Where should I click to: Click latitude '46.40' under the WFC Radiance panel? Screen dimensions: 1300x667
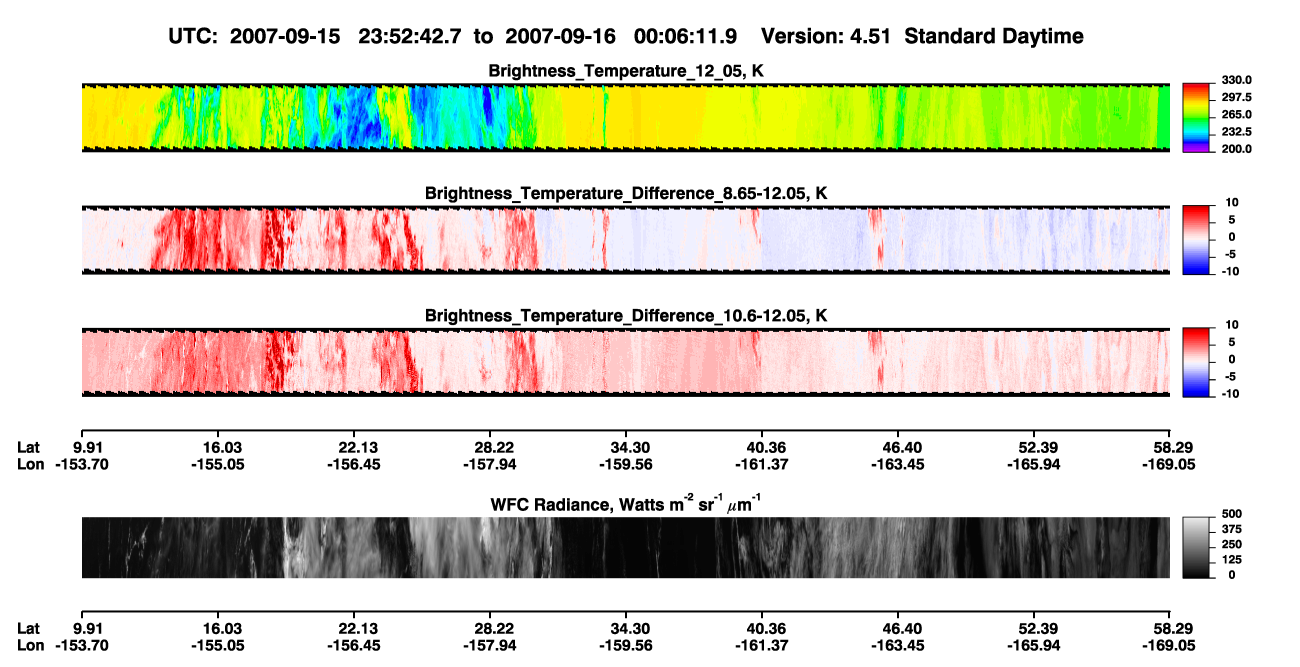pos(900,628)
